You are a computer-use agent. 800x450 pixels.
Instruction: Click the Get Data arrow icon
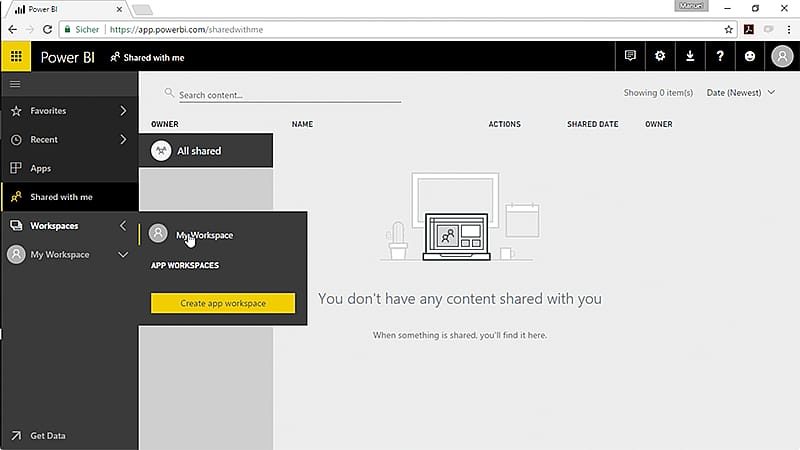[x=16, y=435]
